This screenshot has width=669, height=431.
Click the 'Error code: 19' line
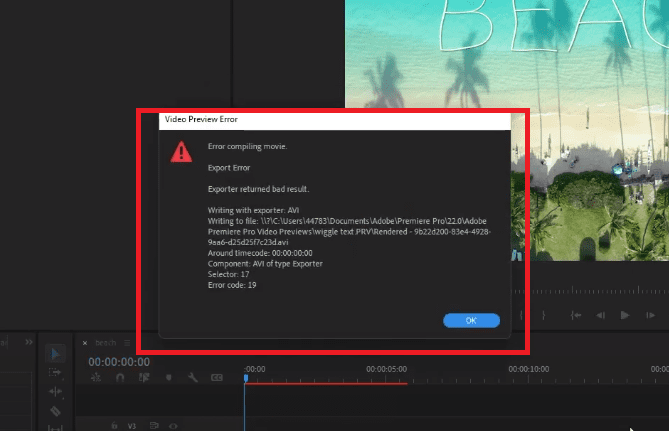pos(232,285)
